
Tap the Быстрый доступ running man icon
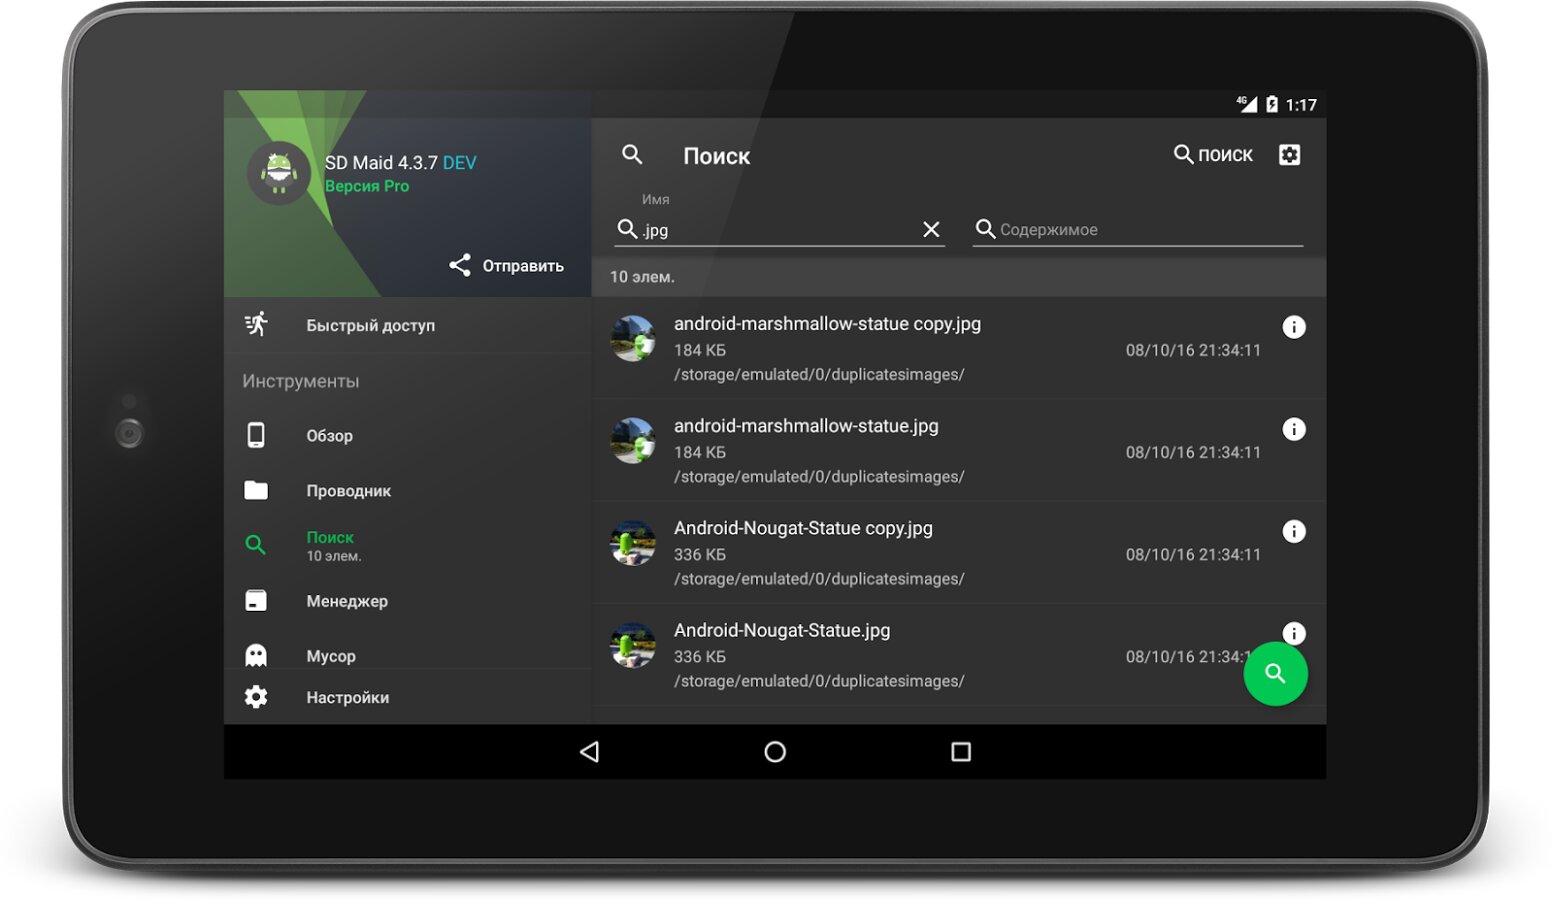[256, 324]
